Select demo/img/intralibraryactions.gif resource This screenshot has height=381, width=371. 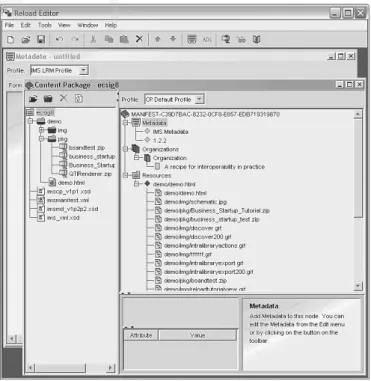pos(204,246)
